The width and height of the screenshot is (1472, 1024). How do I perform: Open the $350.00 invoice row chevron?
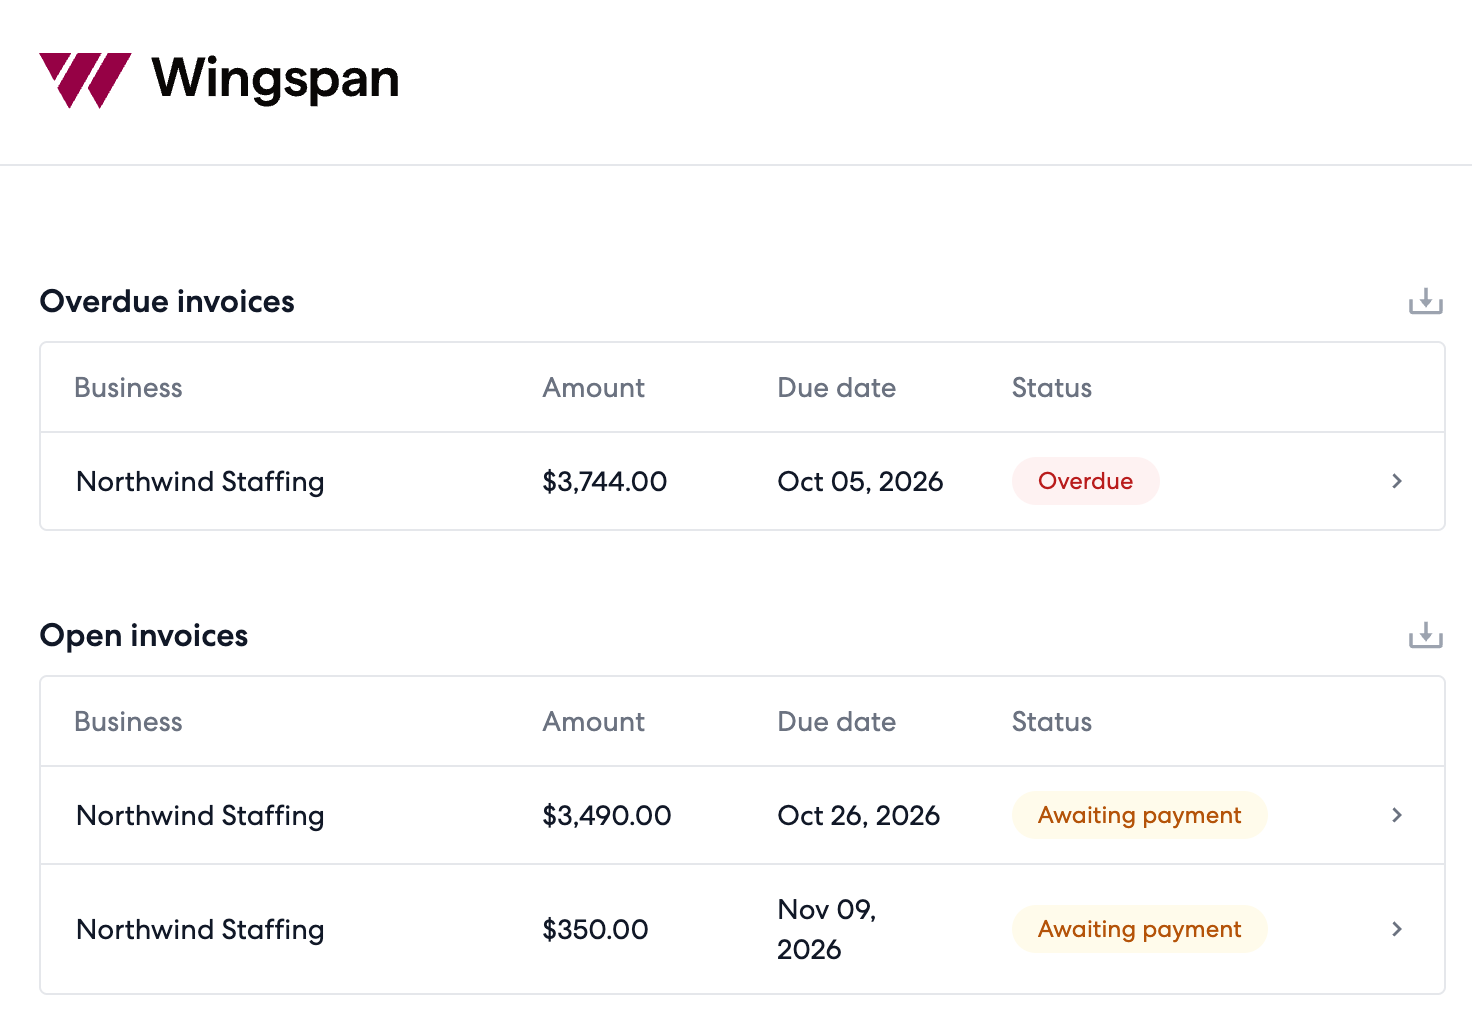coord(1397,929)
